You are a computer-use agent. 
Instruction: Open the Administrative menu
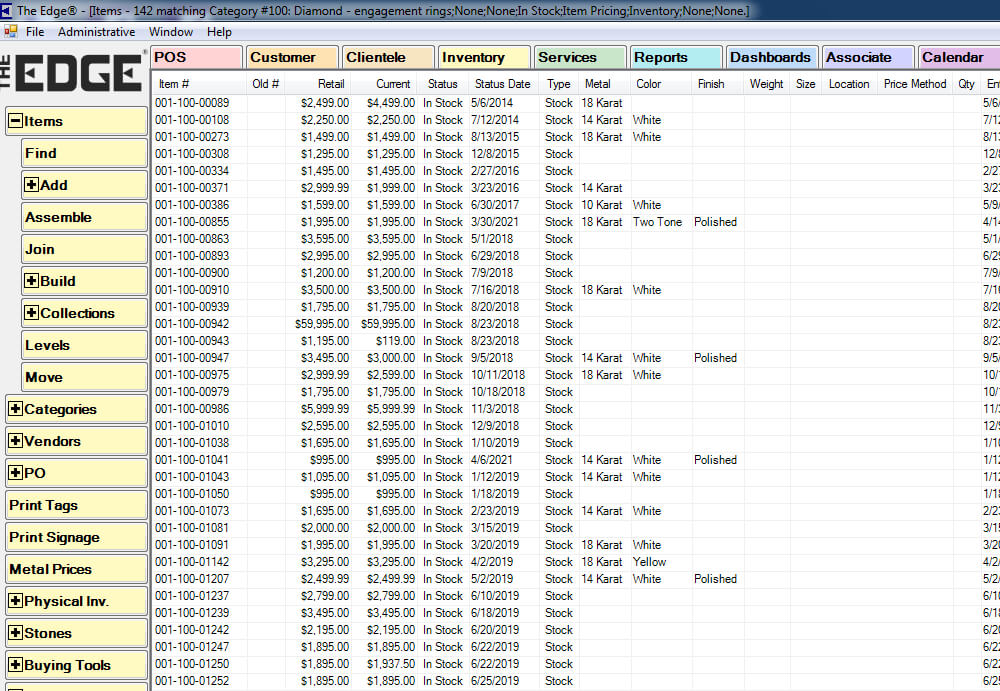(x=96, y=32)
